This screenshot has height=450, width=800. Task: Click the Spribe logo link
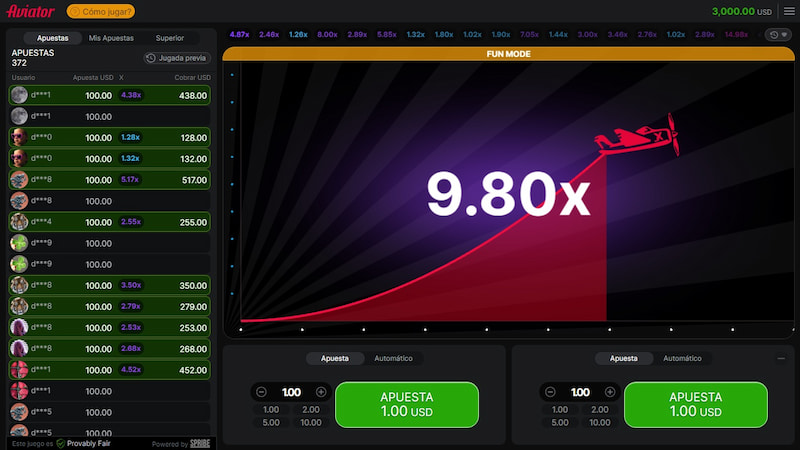[200, 443]
